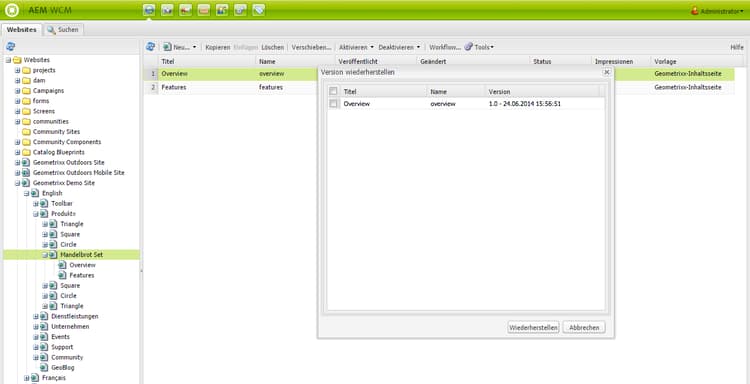Close the Version wiederherstellen dialog
Screen dimensions: 750x384
[607, 72]
